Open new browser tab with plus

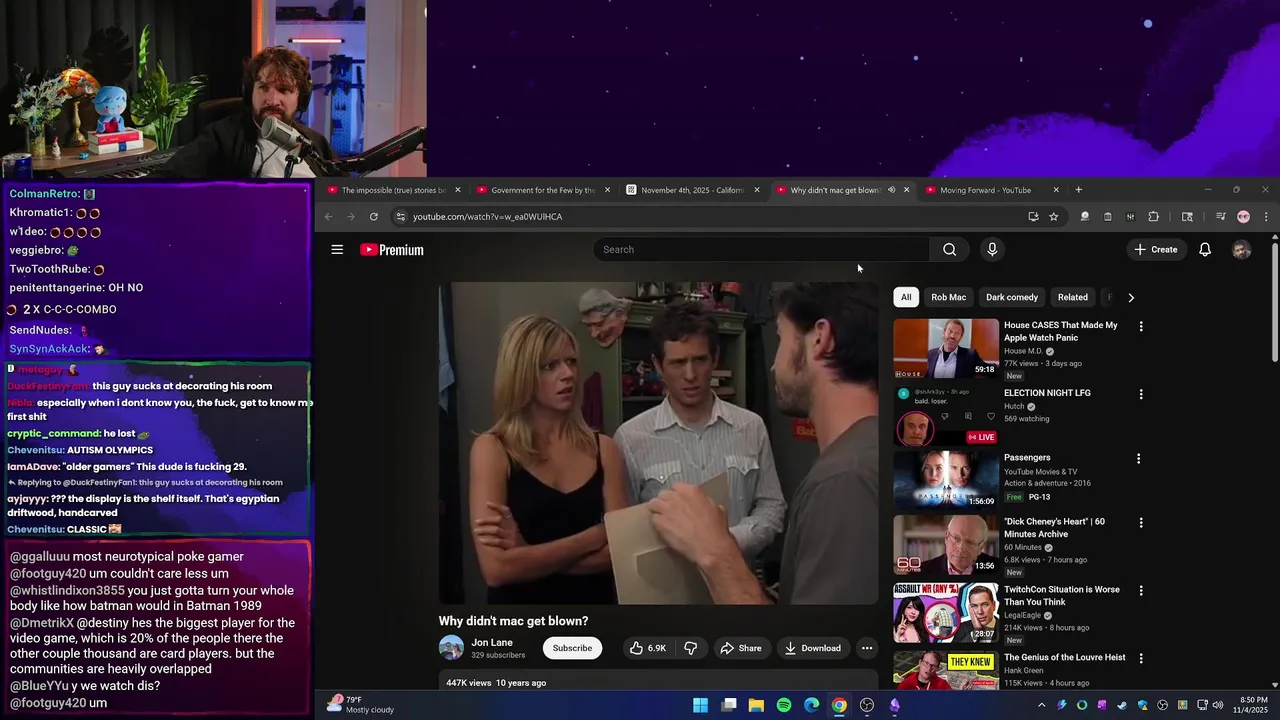[1078, 190]
